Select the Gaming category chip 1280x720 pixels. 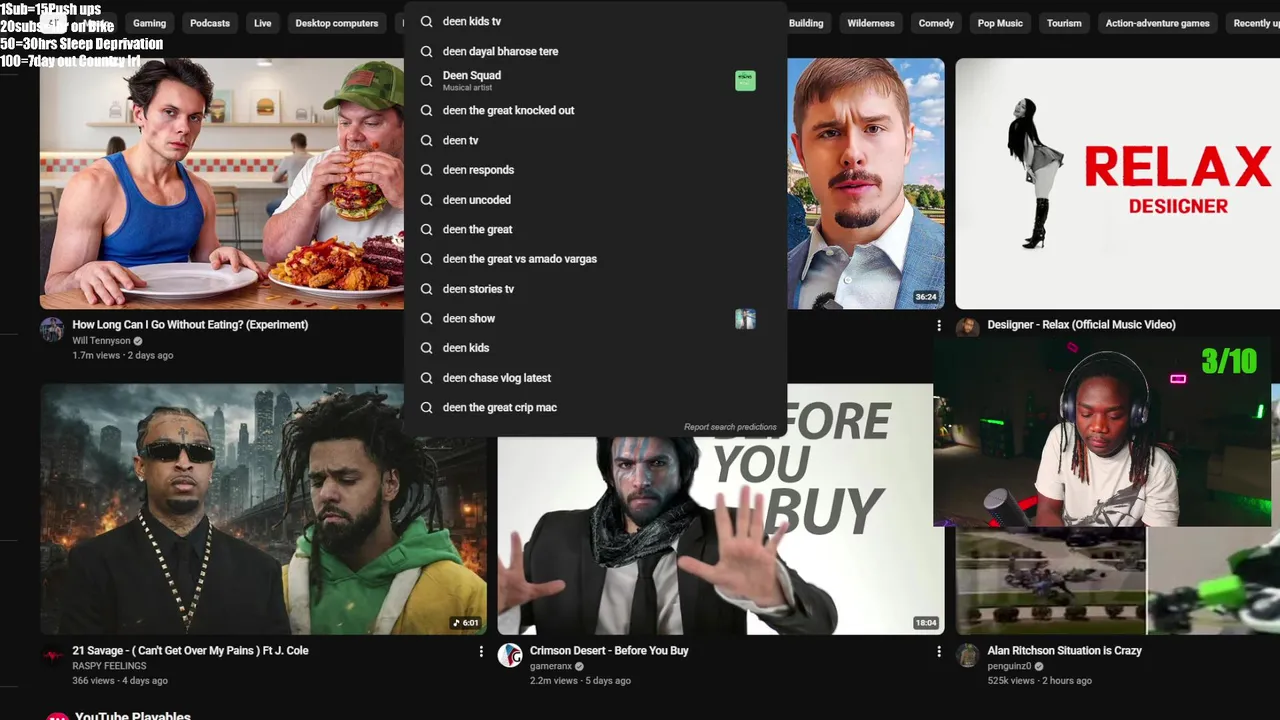(x=149, y=23)
